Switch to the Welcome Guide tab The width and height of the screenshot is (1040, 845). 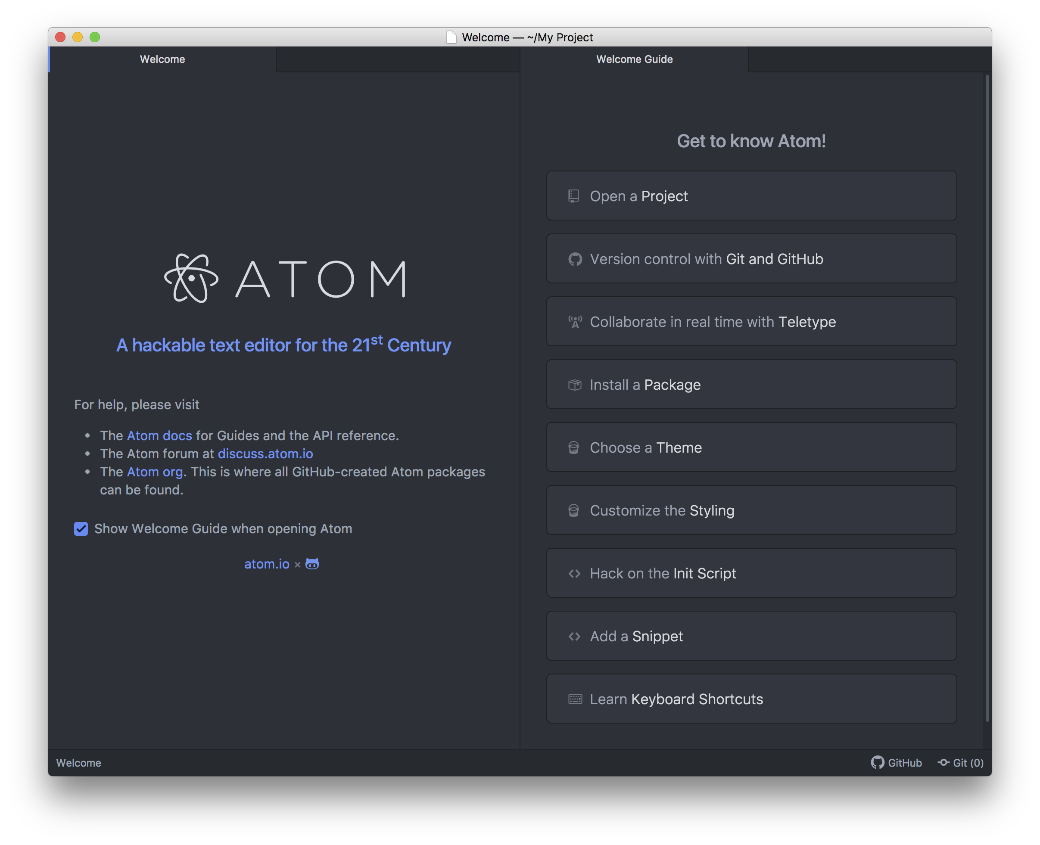coord(635,59)
